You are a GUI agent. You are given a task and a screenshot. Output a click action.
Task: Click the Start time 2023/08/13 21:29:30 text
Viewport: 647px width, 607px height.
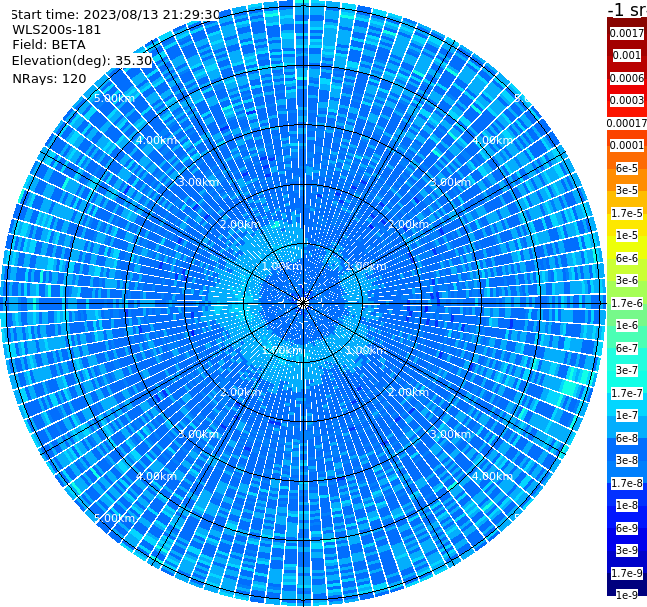click(x=115, y=15)
